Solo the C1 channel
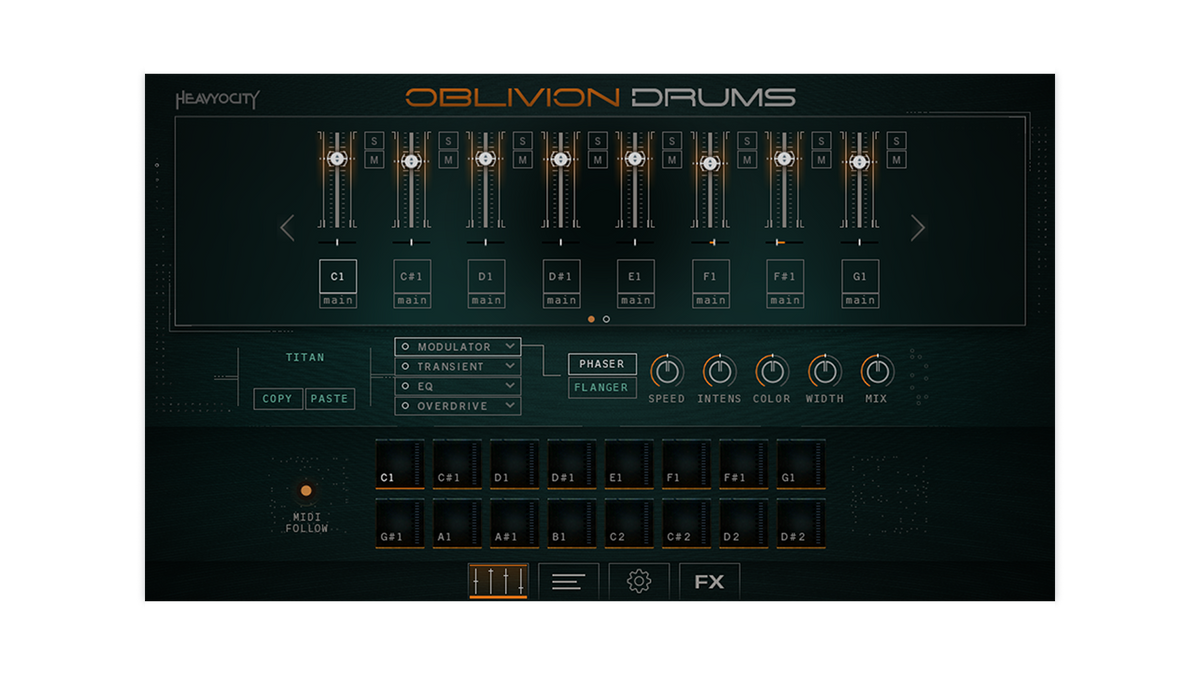 (373, 141)
